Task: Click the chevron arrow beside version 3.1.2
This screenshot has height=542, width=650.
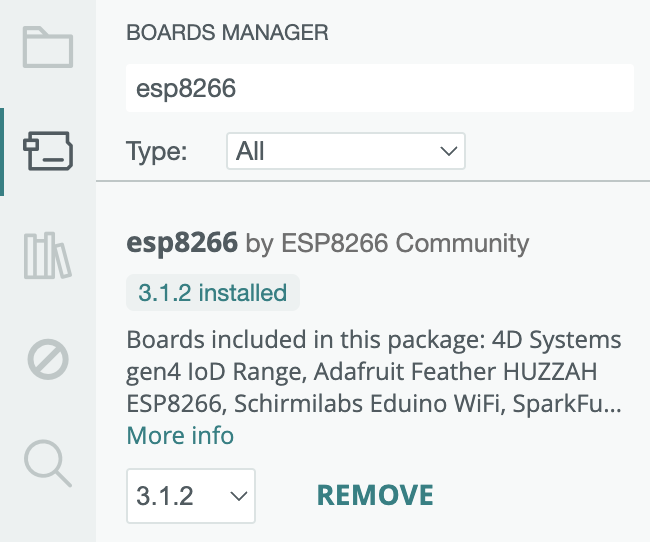Action: (x=239, y=496)
